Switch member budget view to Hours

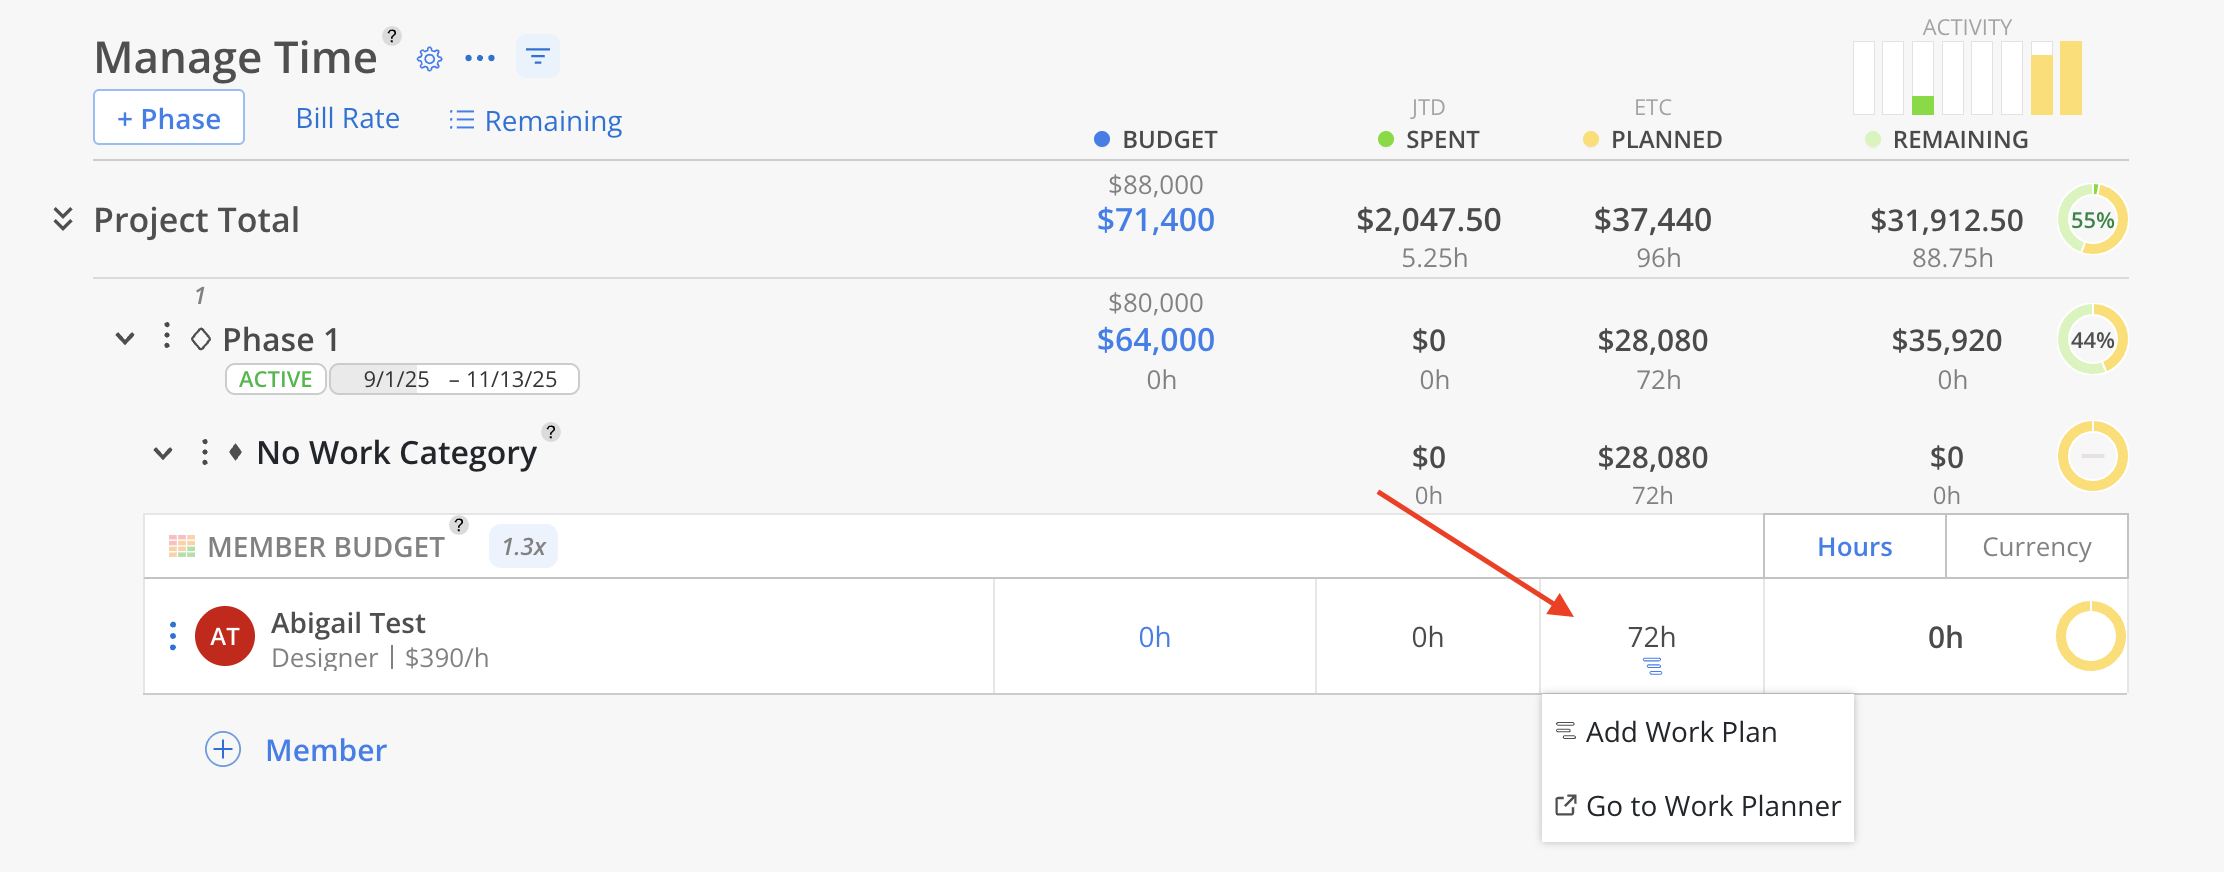click(x=1854, y=547)
